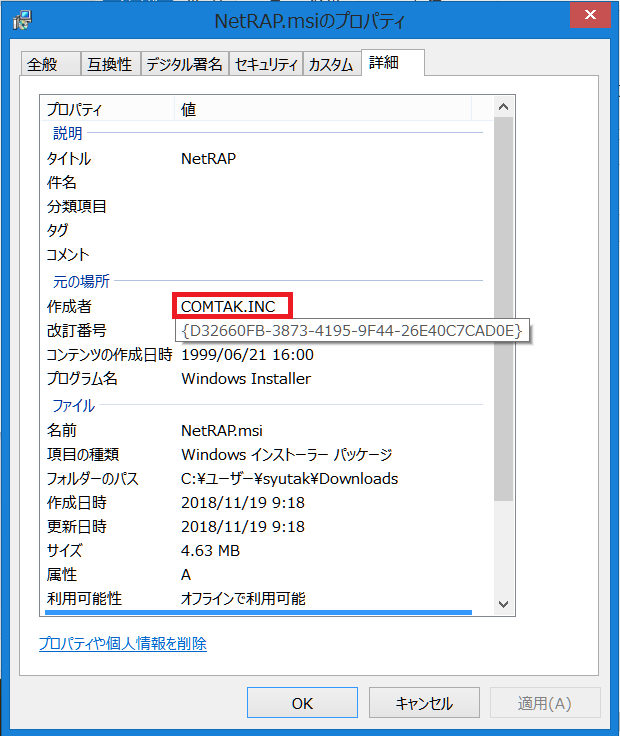This screenshot has width=620, height=736.
Task: Click the 改訂番号 property label
Action: 77,330
